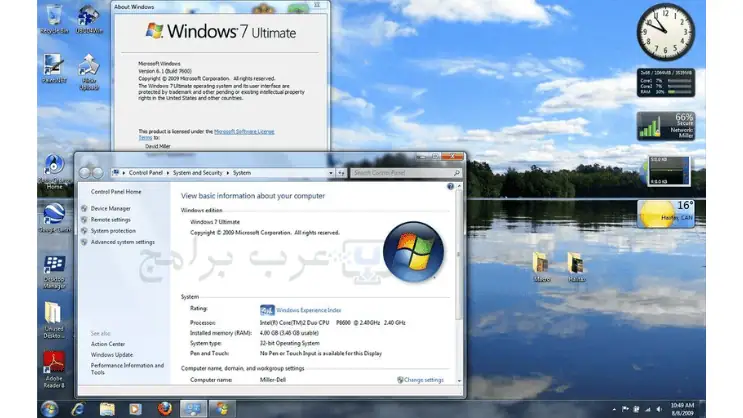Click the network traffic graph gadget
Viewport: 743px width, 418px height.
[668, 171]
